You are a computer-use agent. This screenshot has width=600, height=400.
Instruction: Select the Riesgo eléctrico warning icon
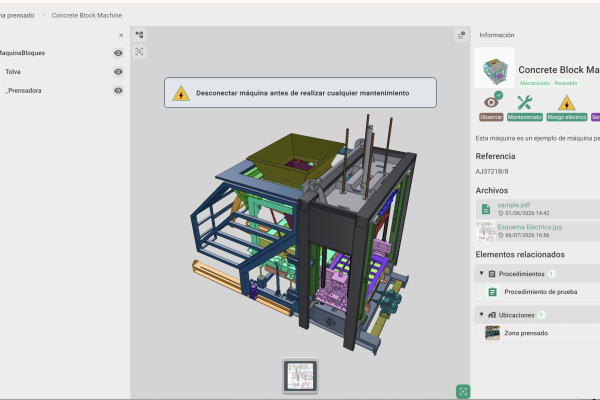coord(566,103)
